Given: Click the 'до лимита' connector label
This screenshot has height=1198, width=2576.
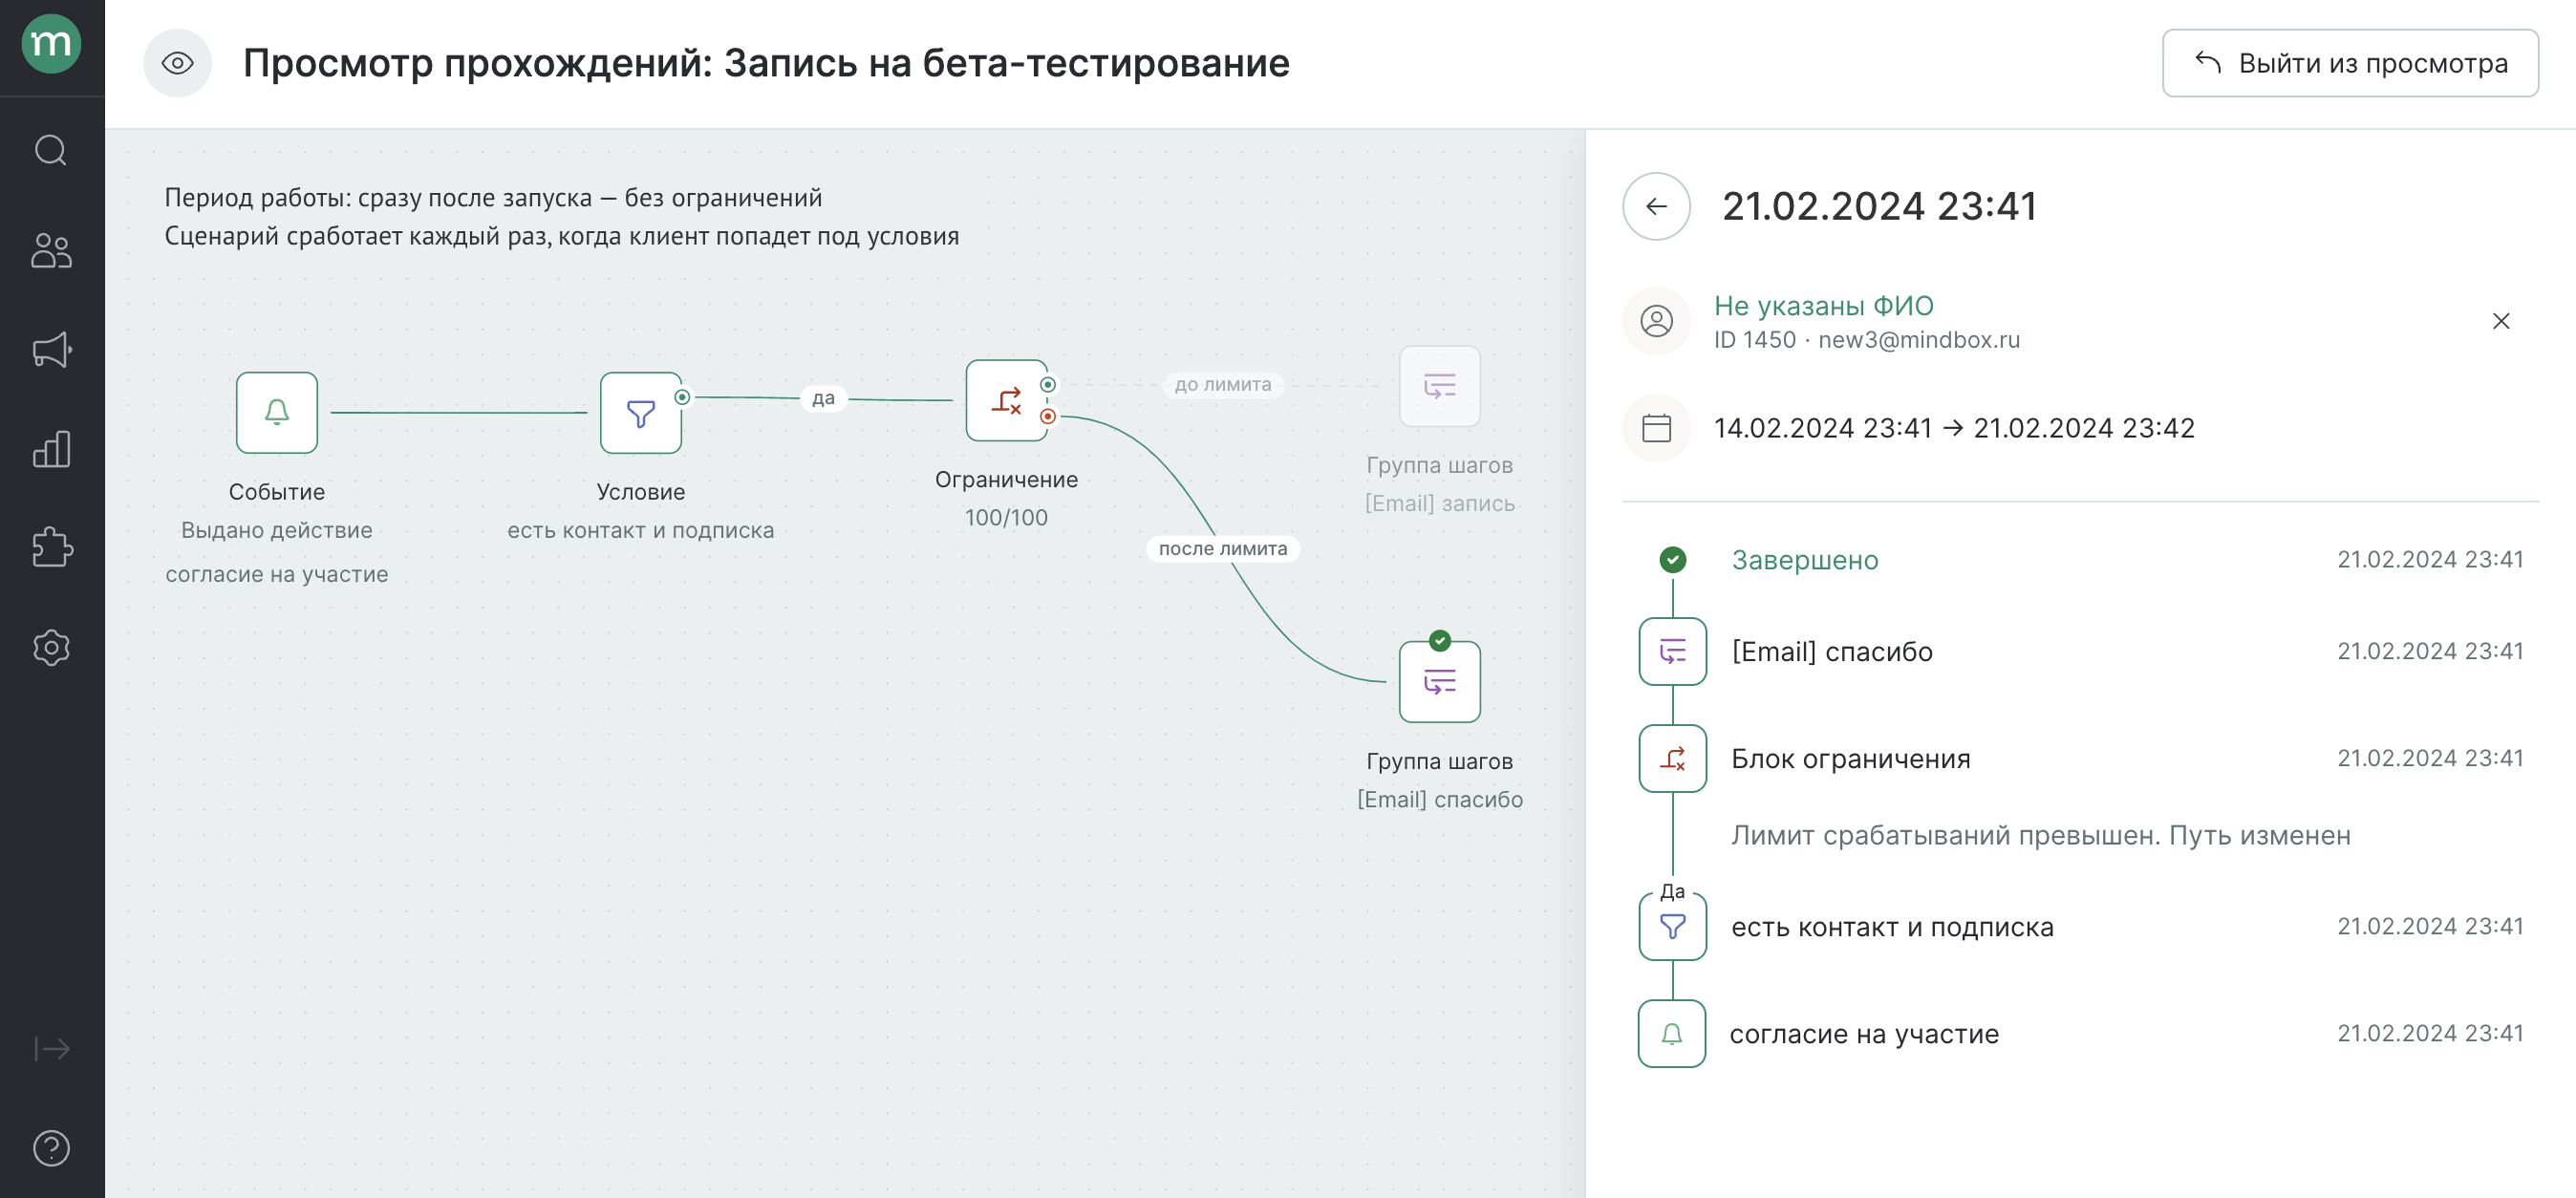Looking at the screenshot, I should click(1222, 384).
